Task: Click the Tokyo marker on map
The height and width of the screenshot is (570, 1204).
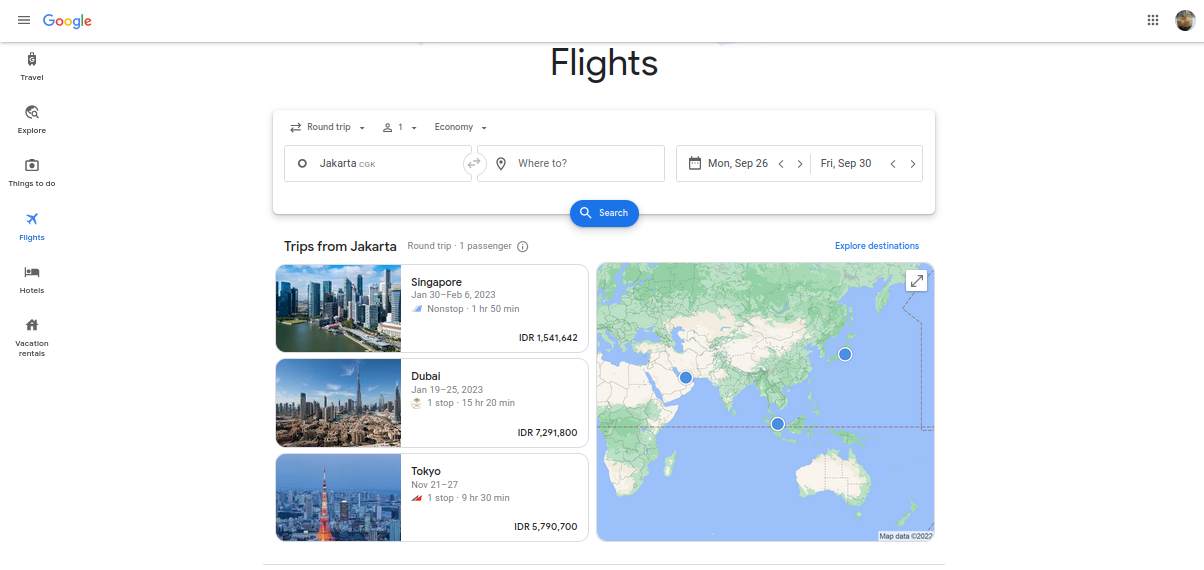Action: pos(845,355)
